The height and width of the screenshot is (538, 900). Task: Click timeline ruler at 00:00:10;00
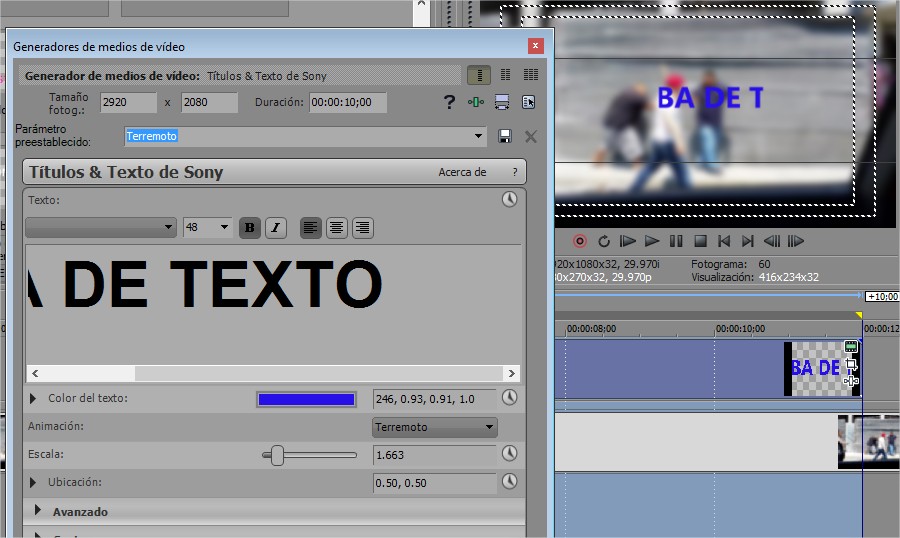coord(740,328)
